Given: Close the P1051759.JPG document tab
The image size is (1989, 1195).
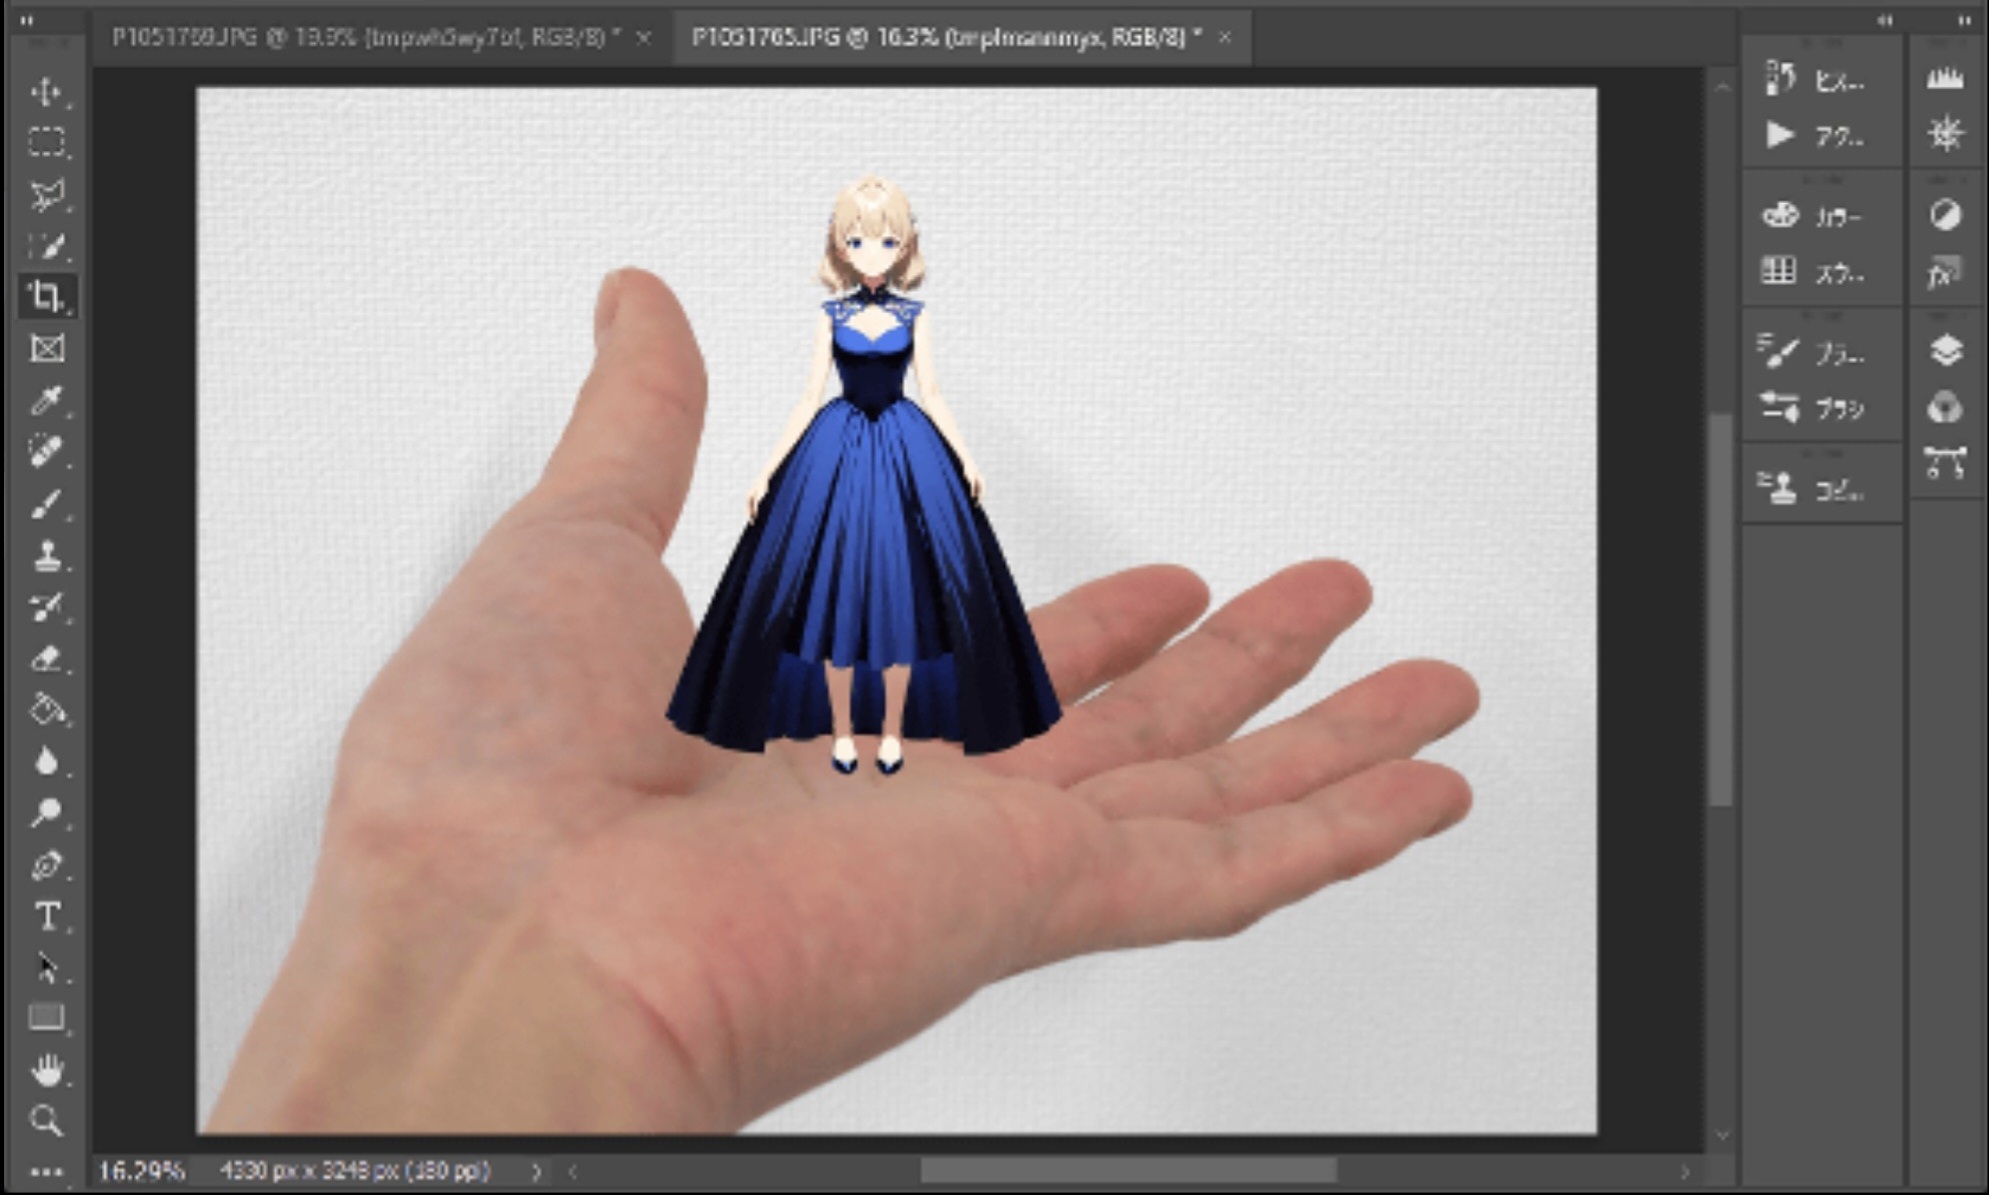Looking at the screenshot, I should [644, 38].
